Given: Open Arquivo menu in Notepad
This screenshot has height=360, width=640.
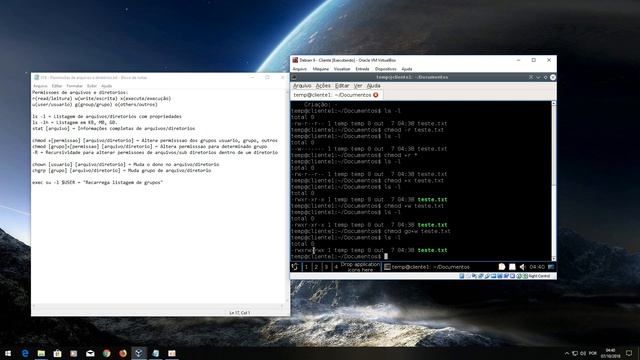Looking at the screenshot, I should click(x=40, y=86).
